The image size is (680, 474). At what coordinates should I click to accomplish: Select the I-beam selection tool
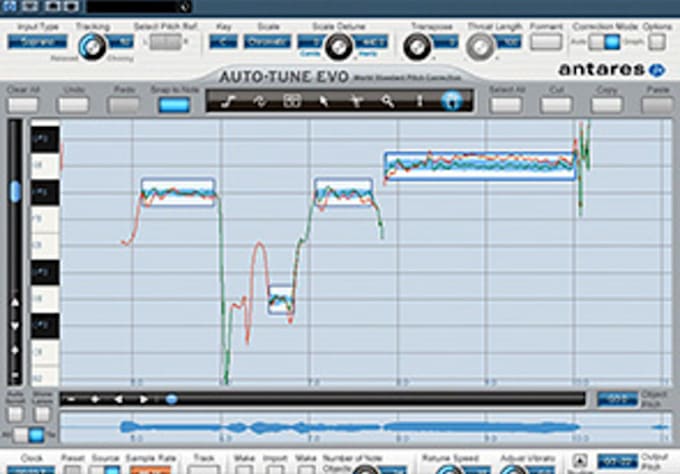point(419,101)
